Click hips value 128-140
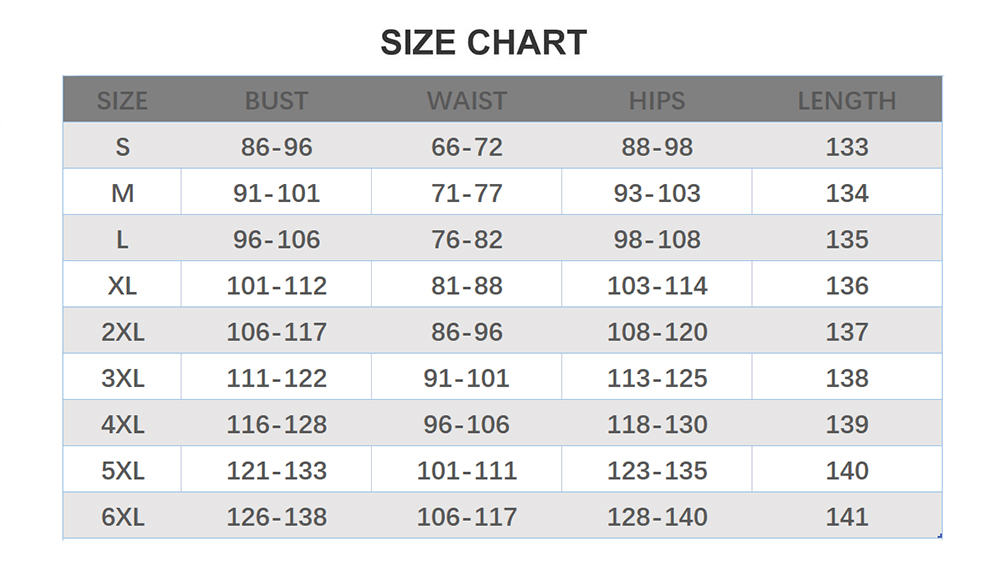The width and height of the screenshot is (1000, 569). pyautogui.click(x=657, y=517)
